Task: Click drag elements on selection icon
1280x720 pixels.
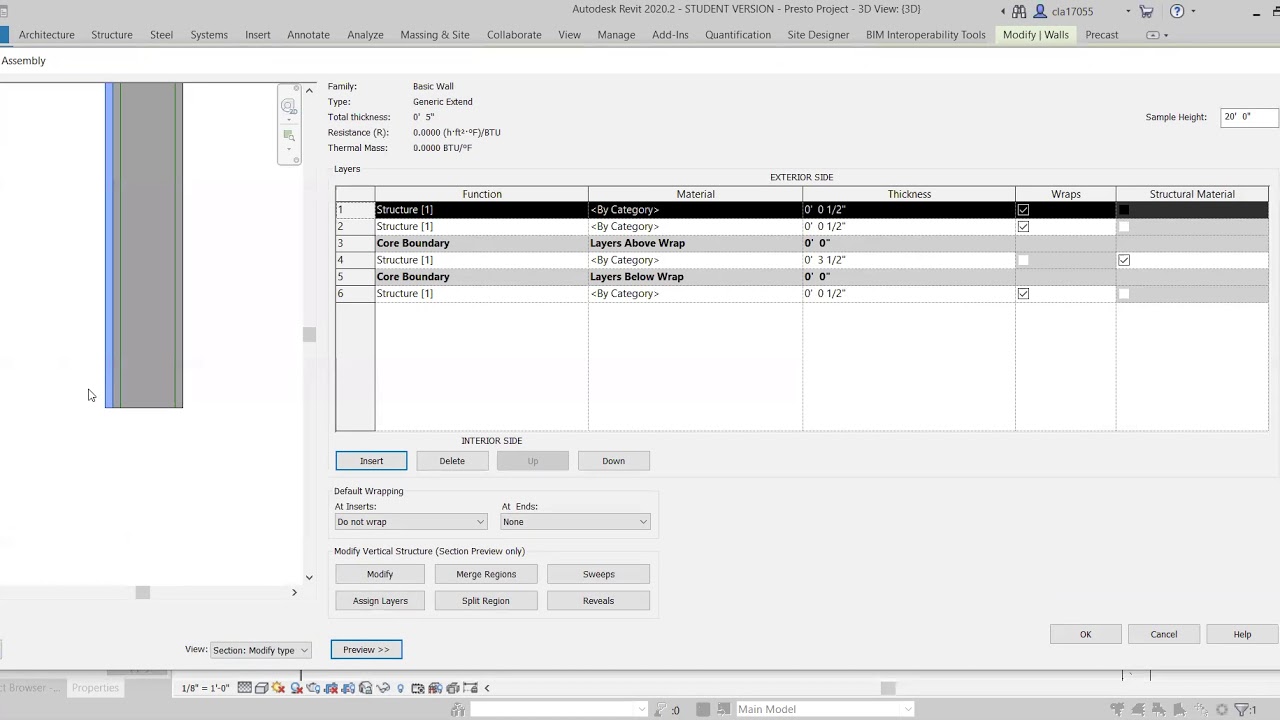Action: point(1201,709)
